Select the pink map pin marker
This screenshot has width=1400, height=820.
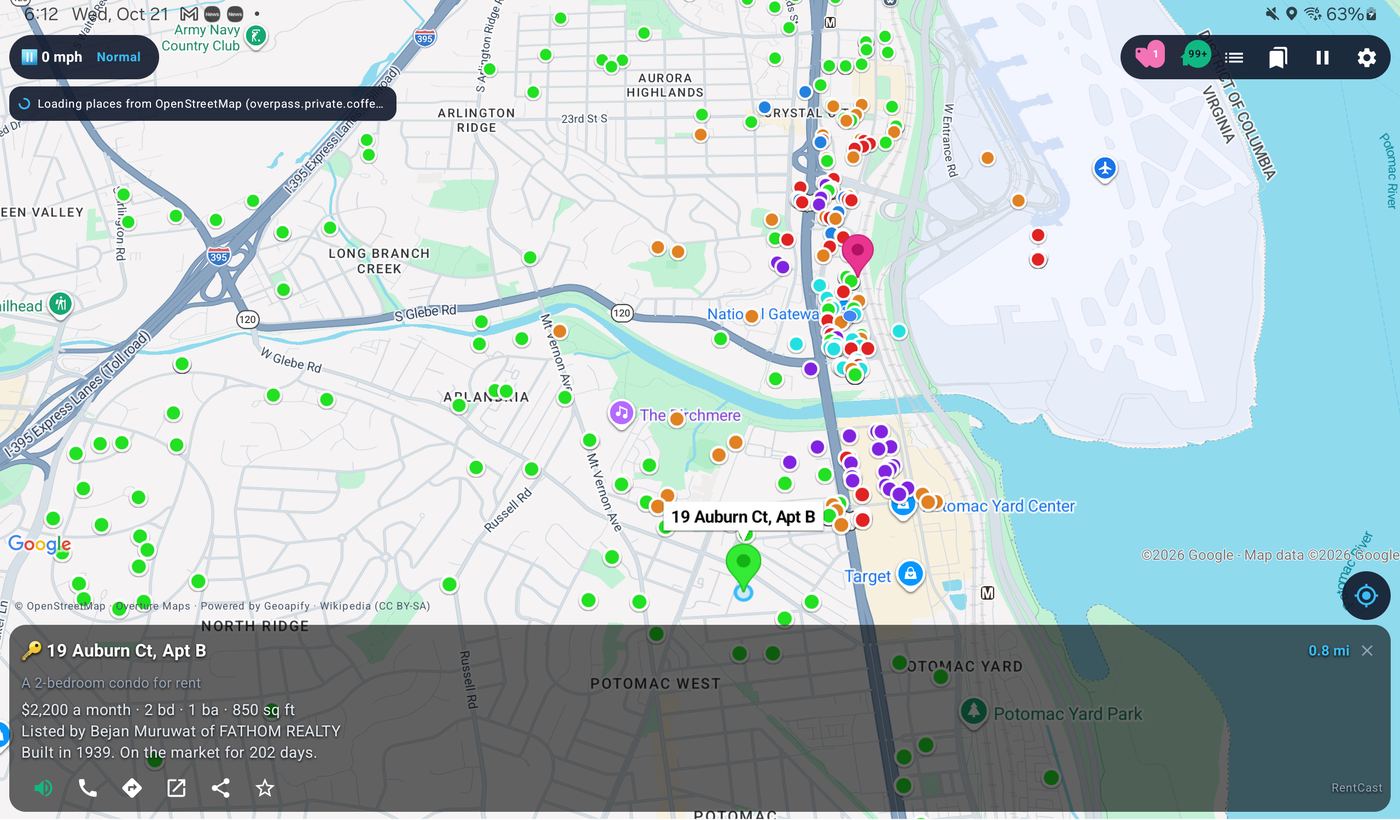pos(857,255)
